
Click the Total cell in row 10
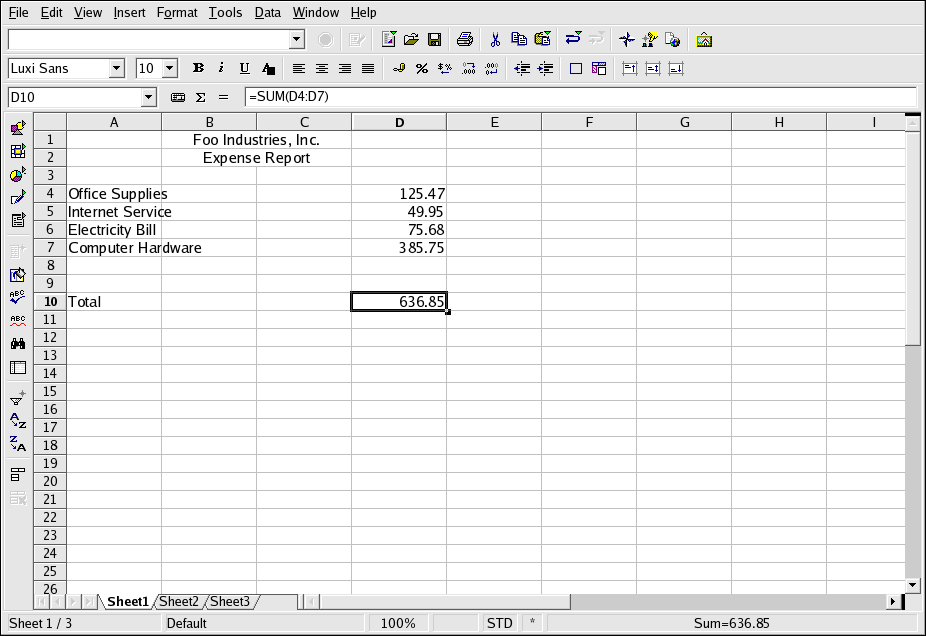pos(113,302)
